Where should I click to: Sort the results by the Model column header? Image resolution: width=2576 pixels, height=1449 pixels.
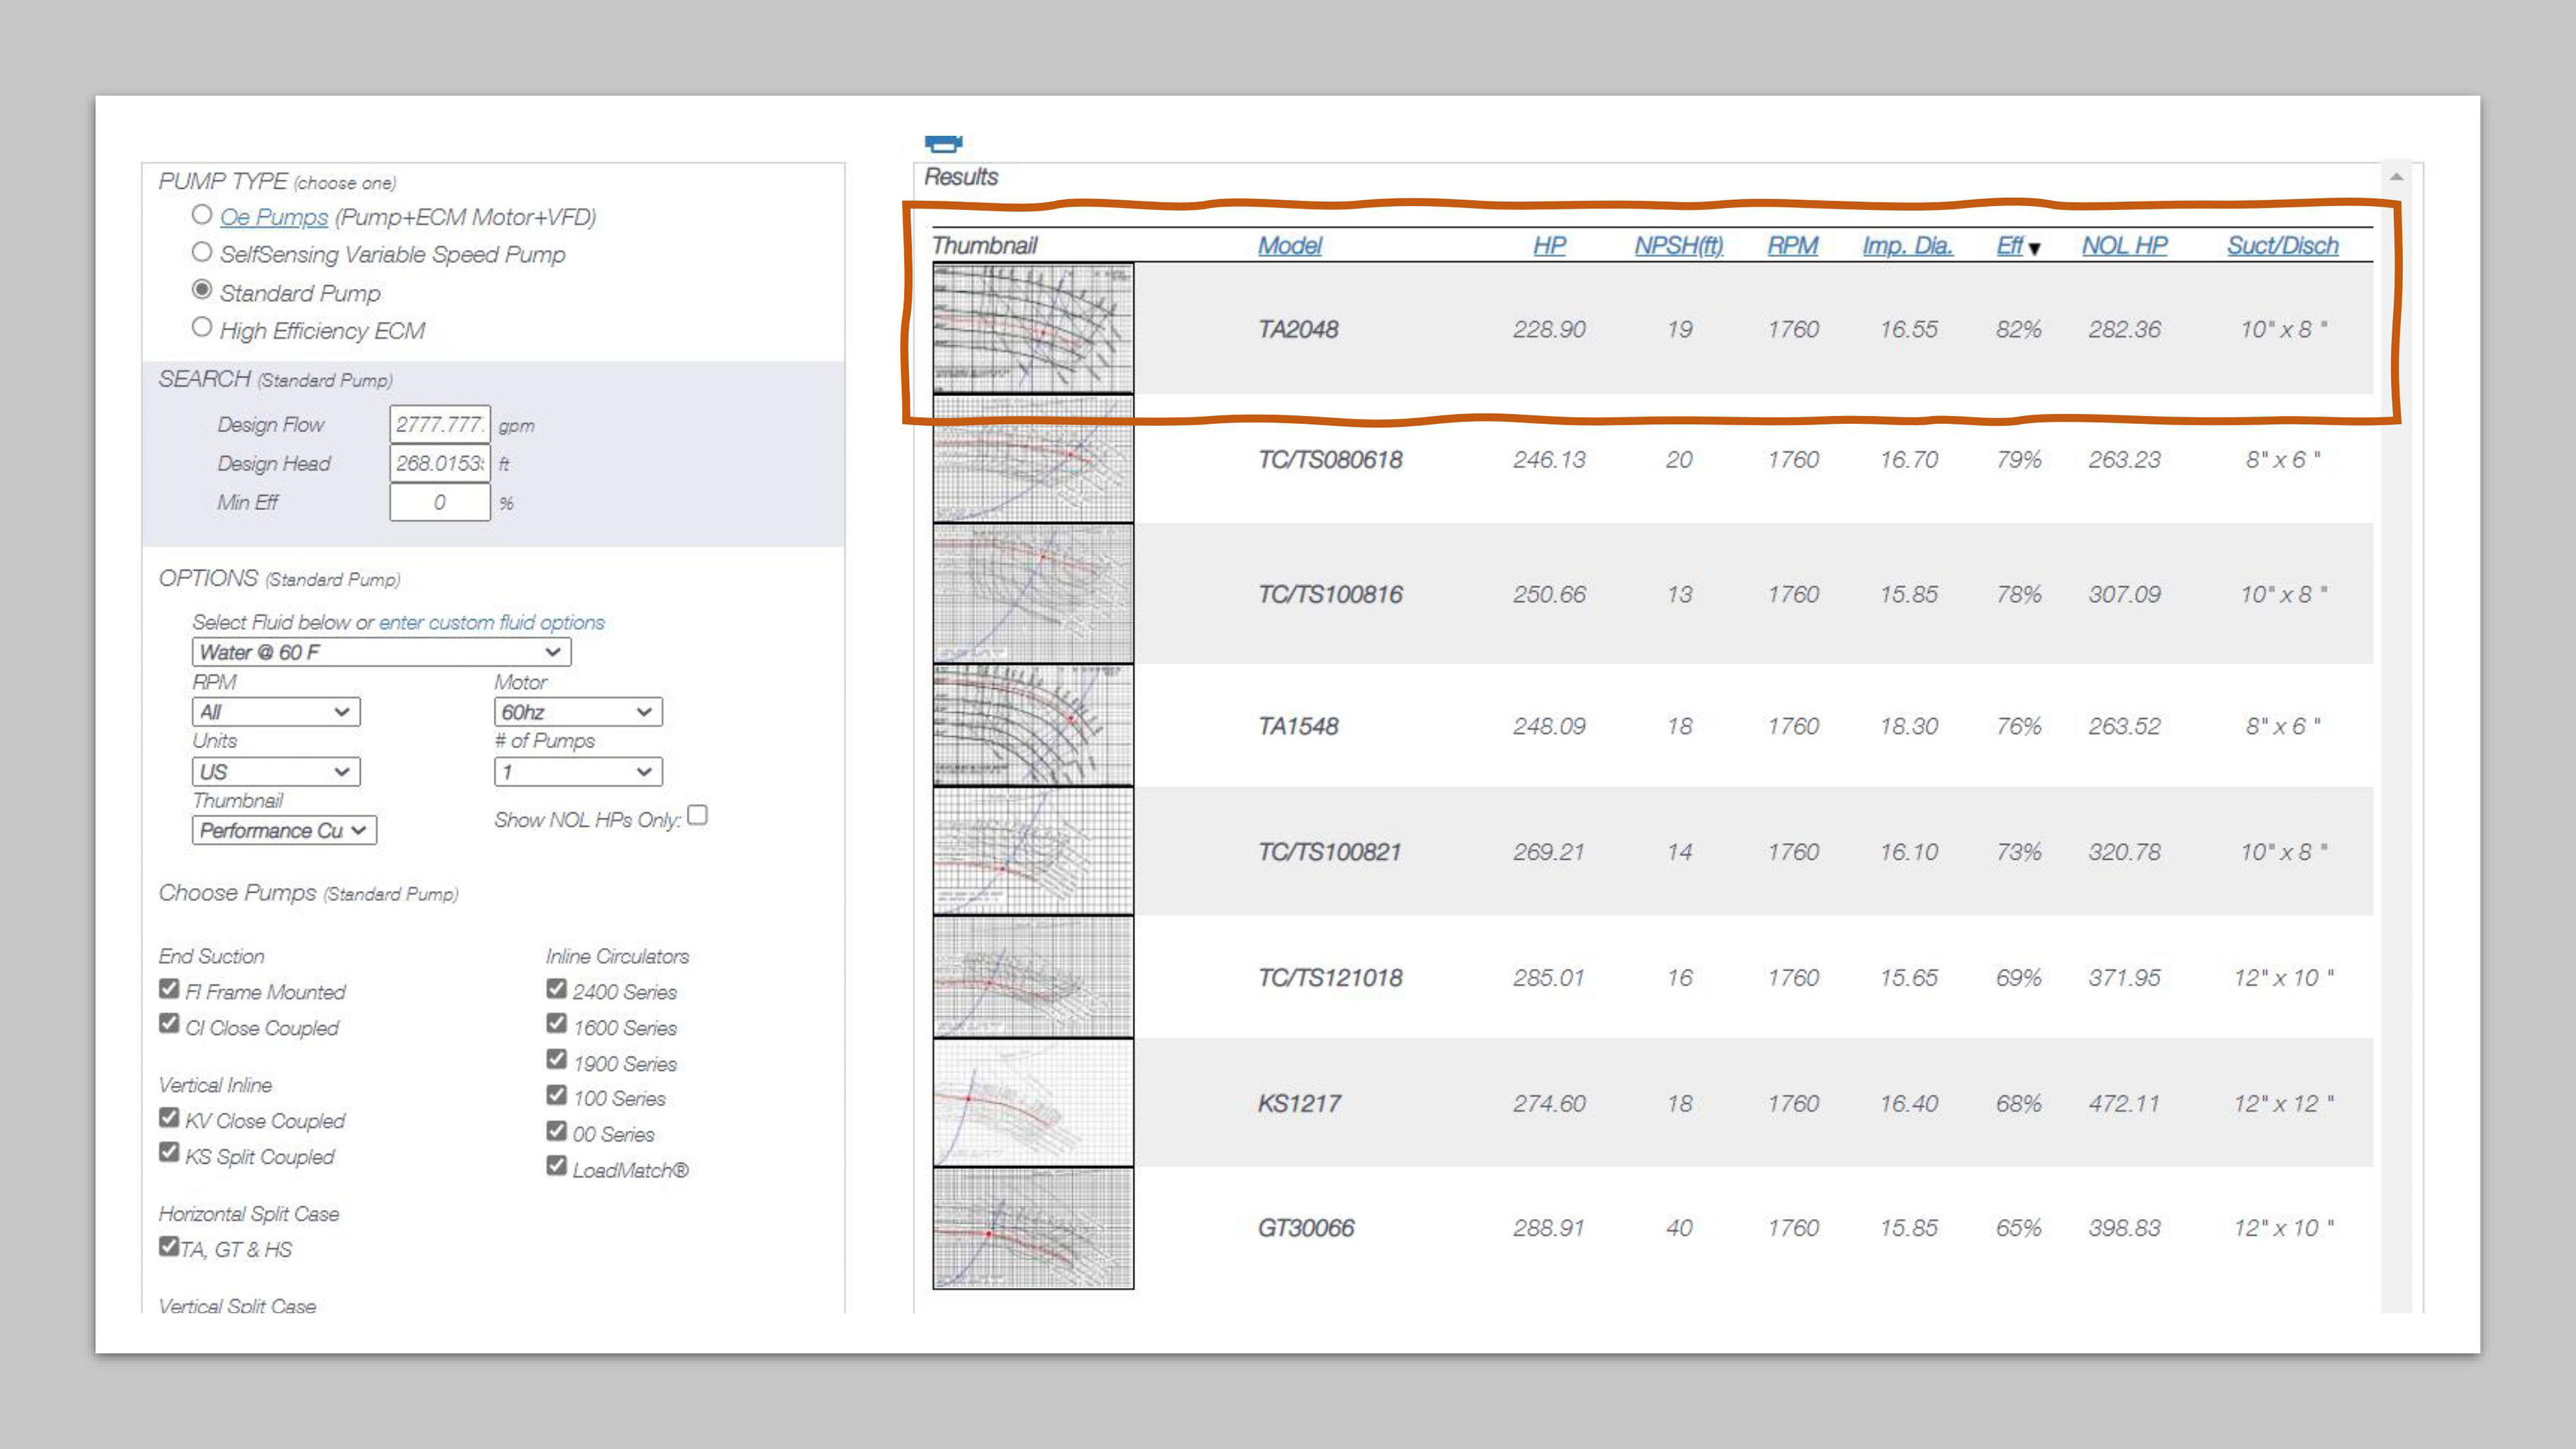pos(1289,245)
